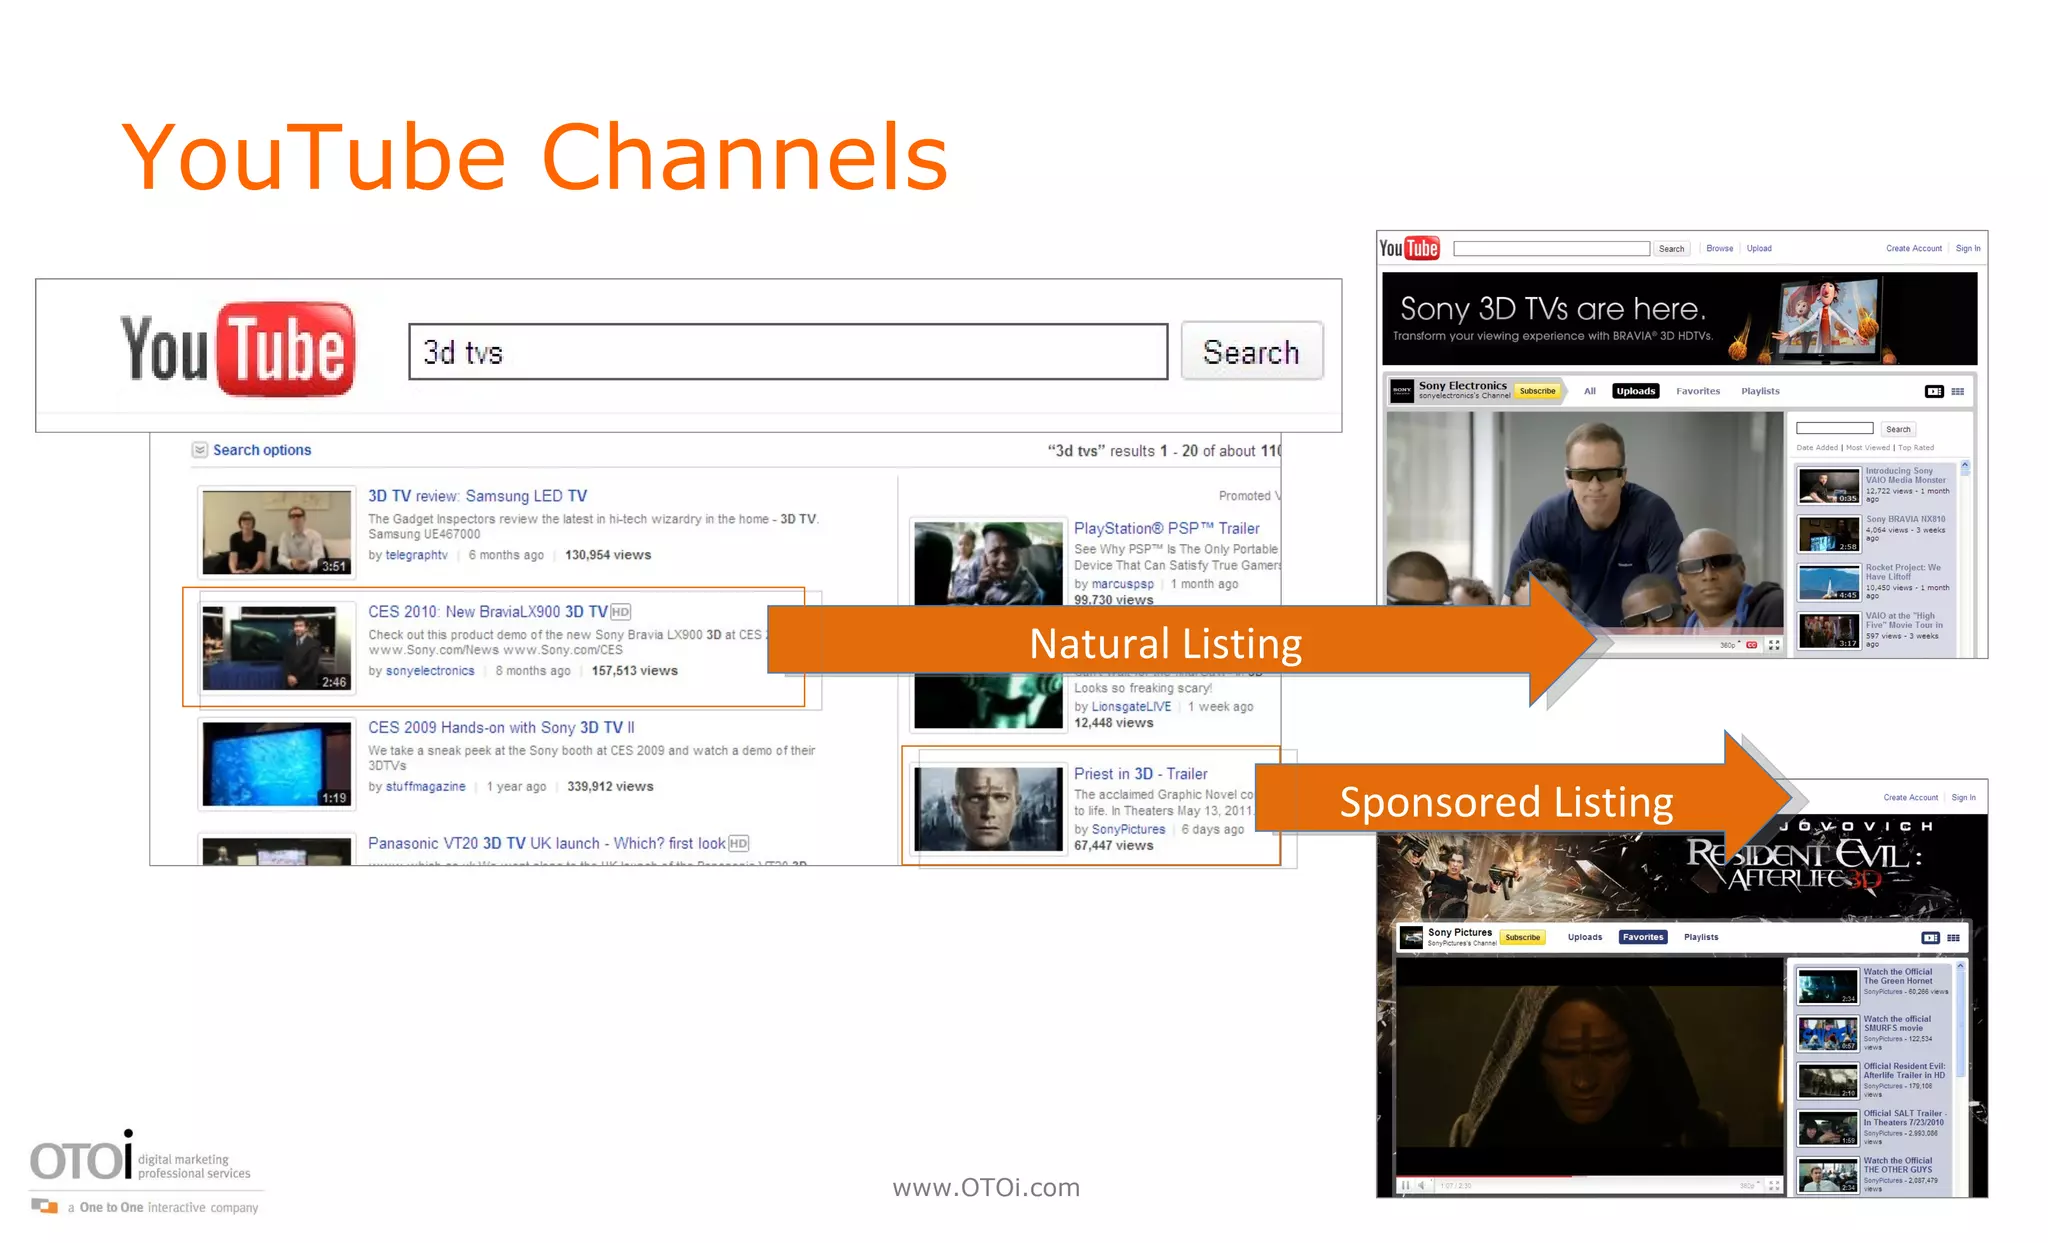Click the HD badge on the Panasonic VT20 result

tap(738, 843)
